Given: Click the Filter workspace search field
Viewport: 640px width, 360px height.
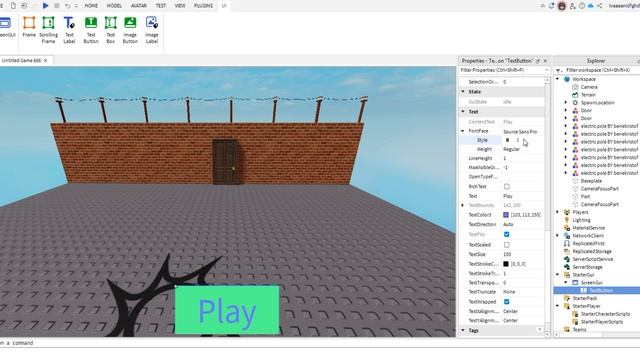Looking at the screenshot, I should click(x=598, y=70).
